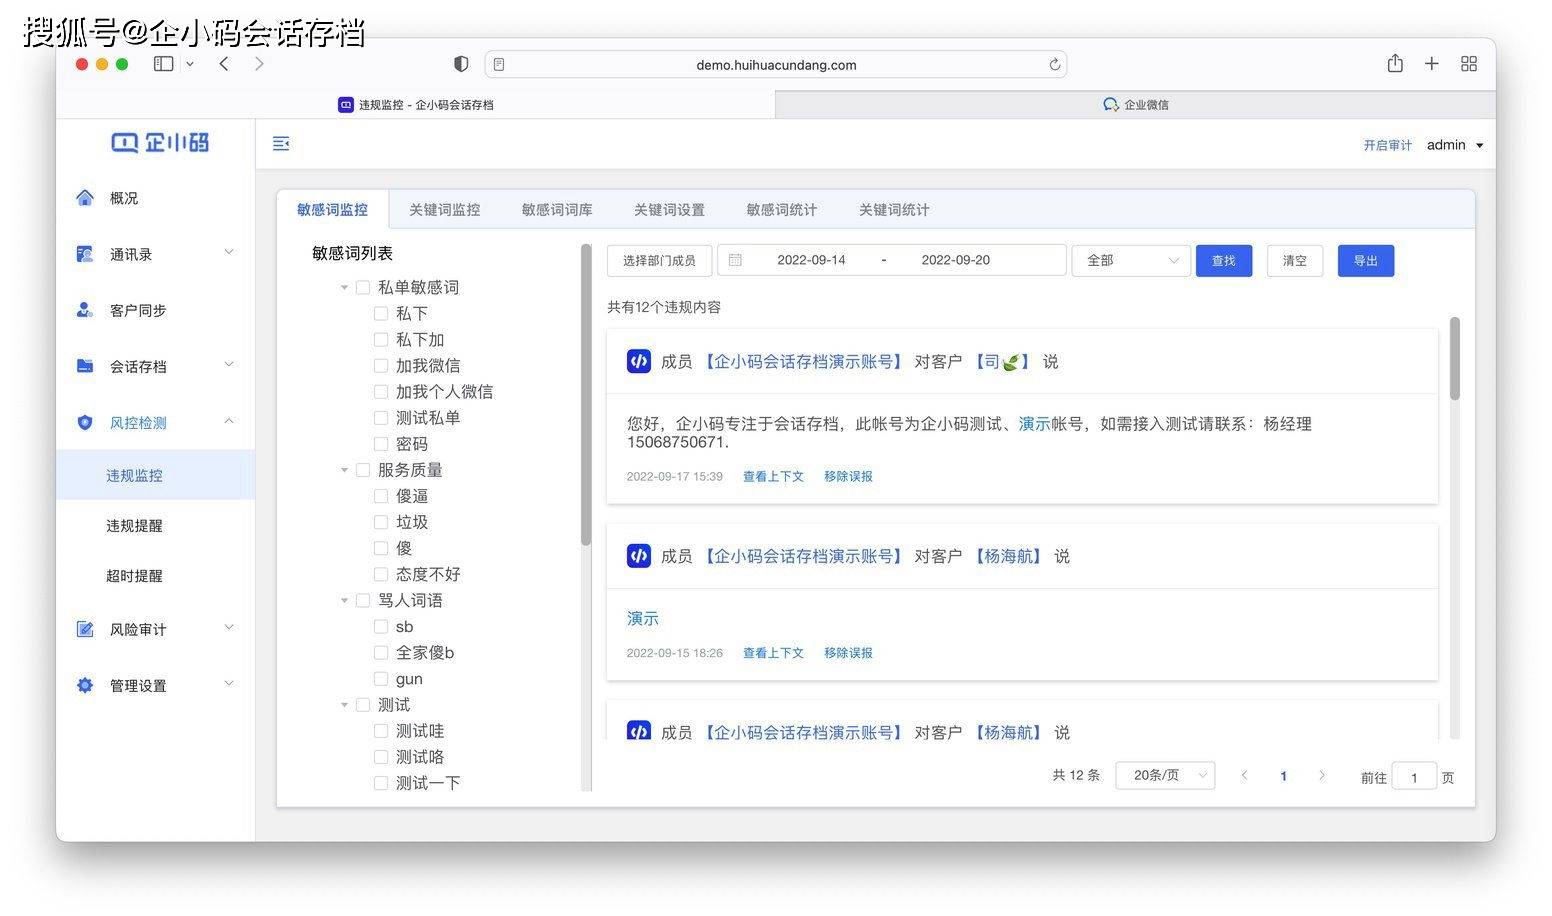
Task: Click the 客户同步 user sync icon
Action: point(85,310)
